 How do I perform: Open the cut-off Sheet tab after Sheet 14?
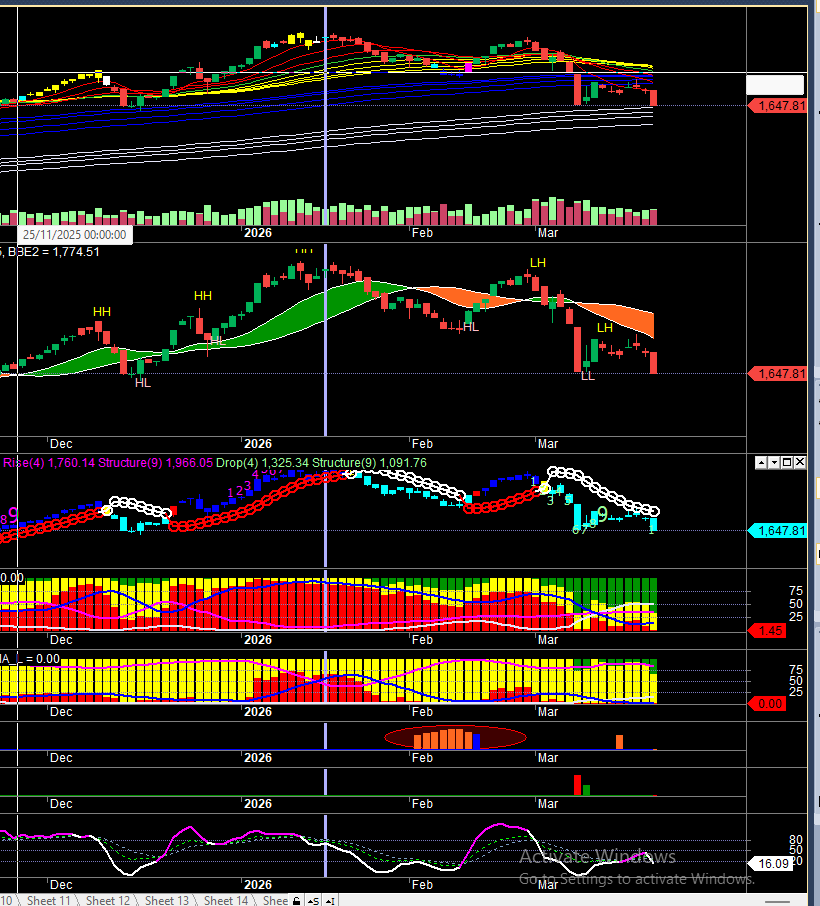pos(275,900)
